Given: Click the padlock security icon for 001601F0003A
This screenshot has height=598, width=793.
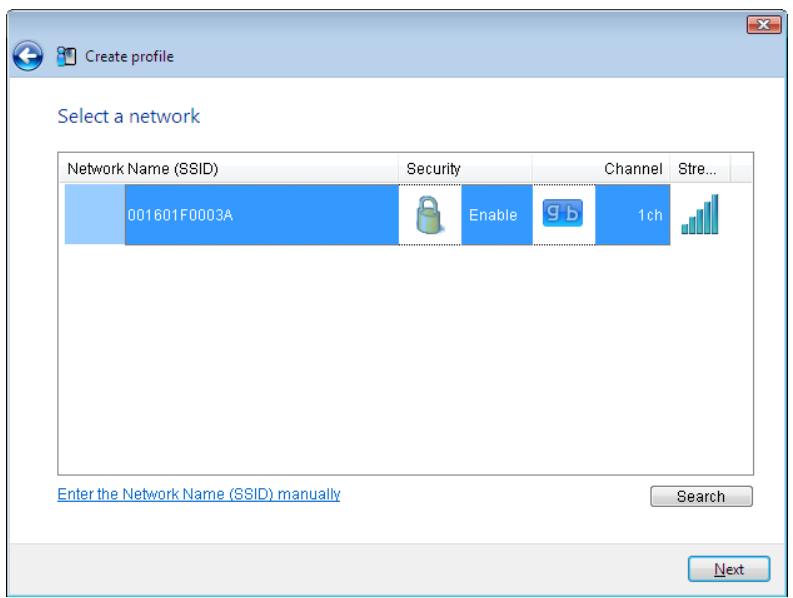Looking at the screenshot, I should tap(429, 215).
